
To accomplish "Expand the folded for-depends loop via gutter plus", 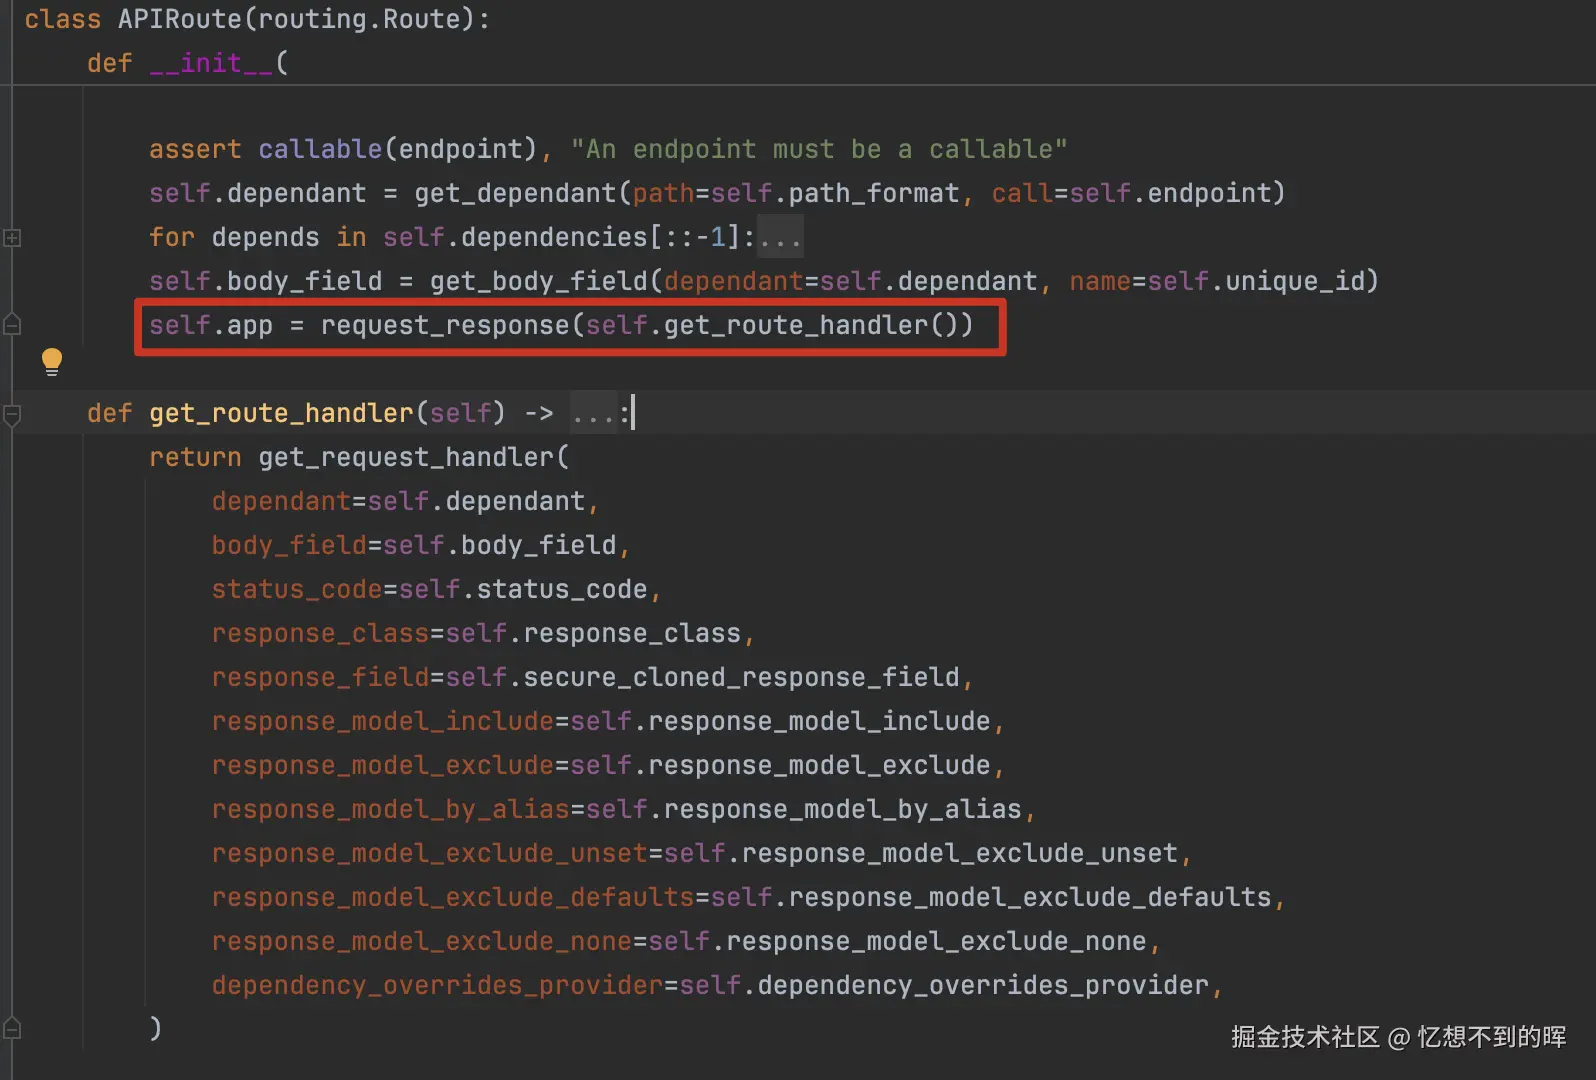I will [x=12, y=238].
